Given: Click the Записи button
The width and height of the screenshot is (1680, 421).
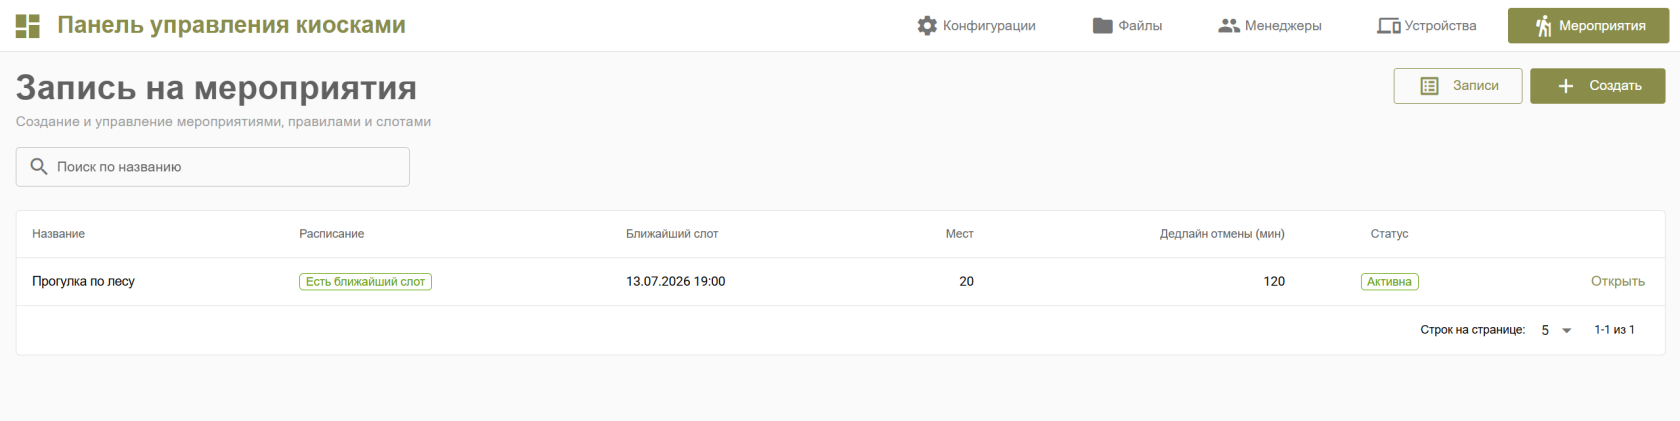Looking at the screenshot, I should pyautogui.click(x=1458, y=86).
